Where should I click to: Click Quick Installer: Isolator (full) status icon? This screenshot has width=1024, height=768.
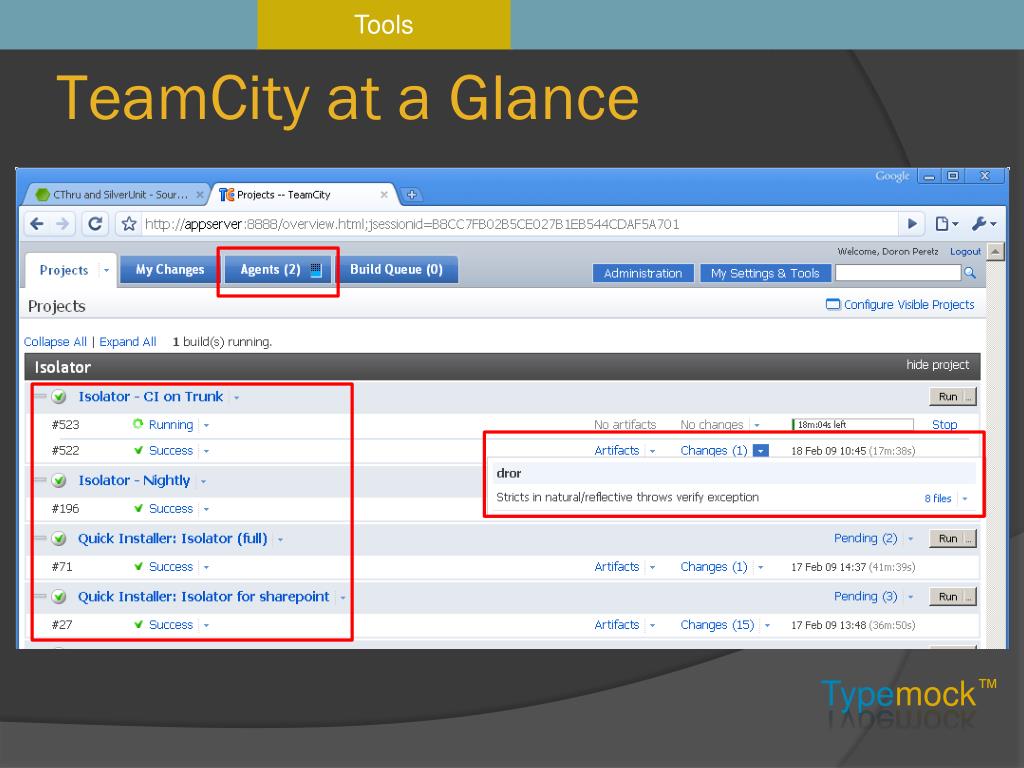(x=59, y=539)
